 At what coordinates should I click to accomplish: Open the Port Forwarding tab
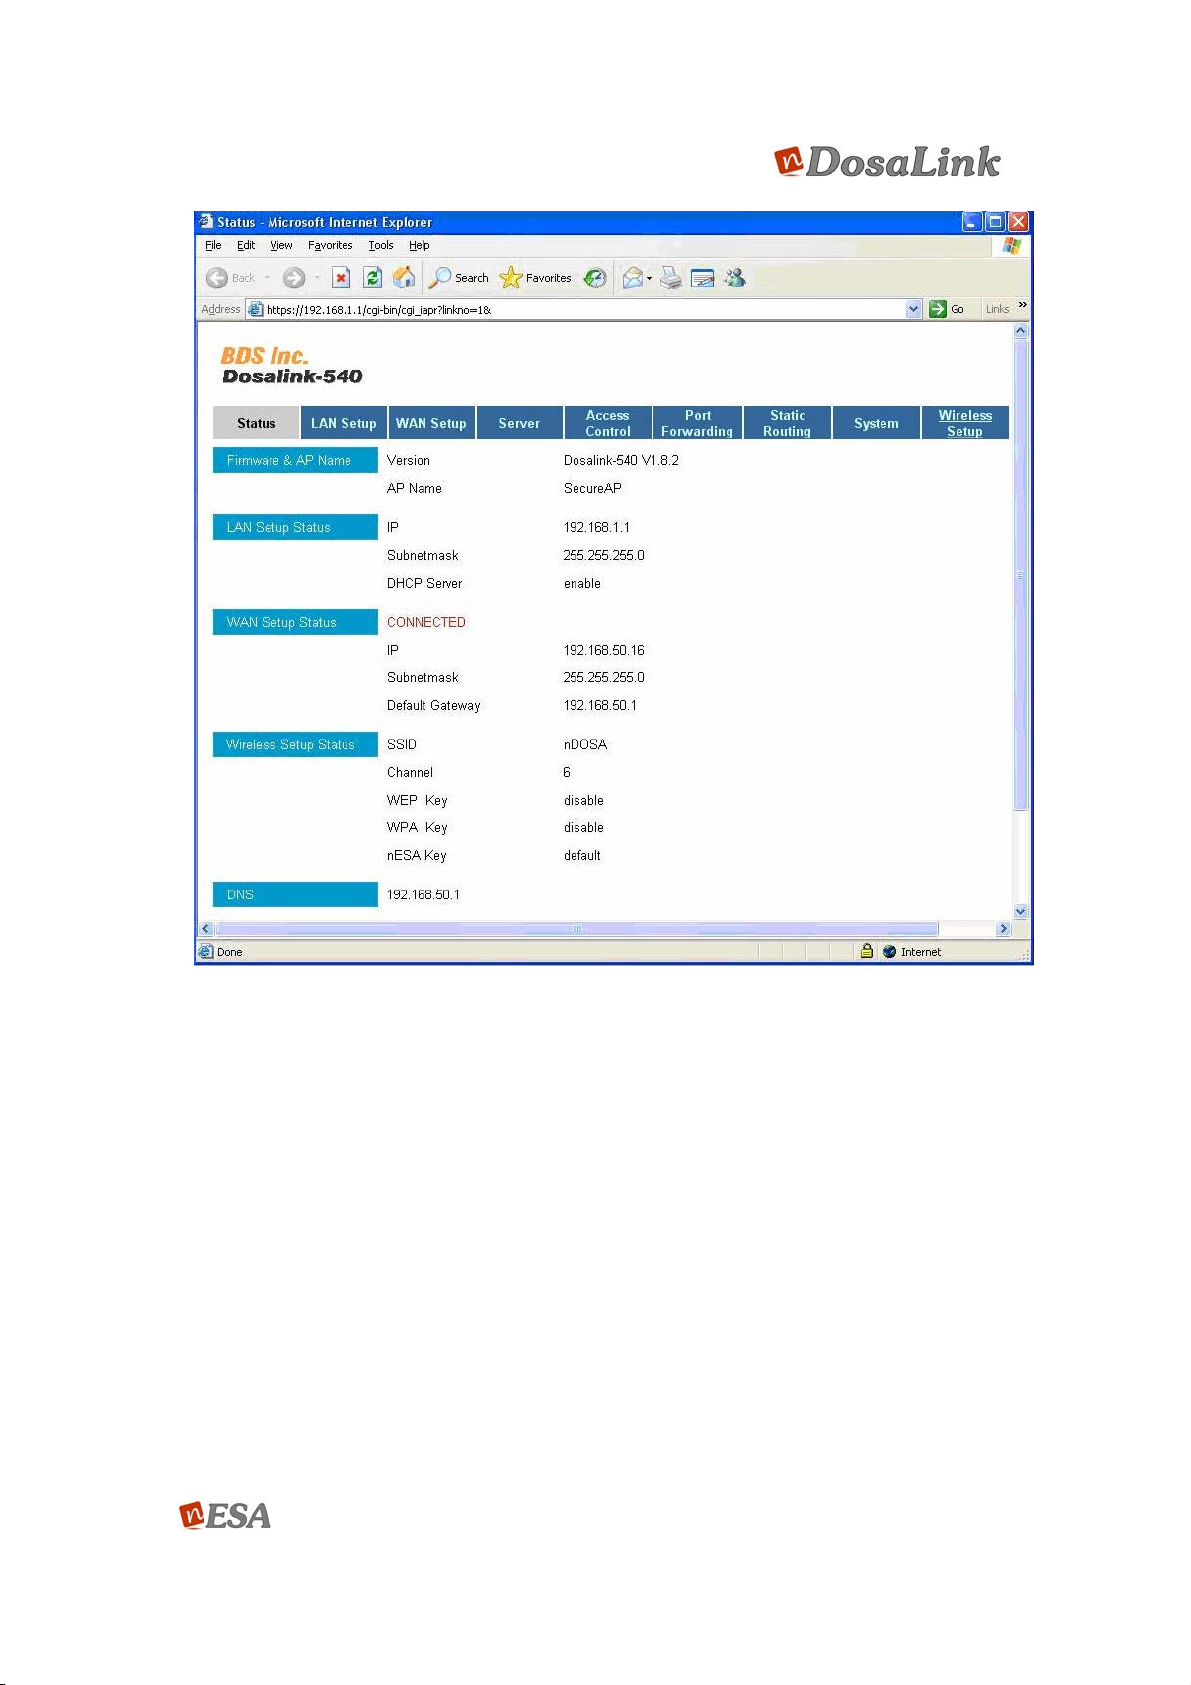[697, 423]
